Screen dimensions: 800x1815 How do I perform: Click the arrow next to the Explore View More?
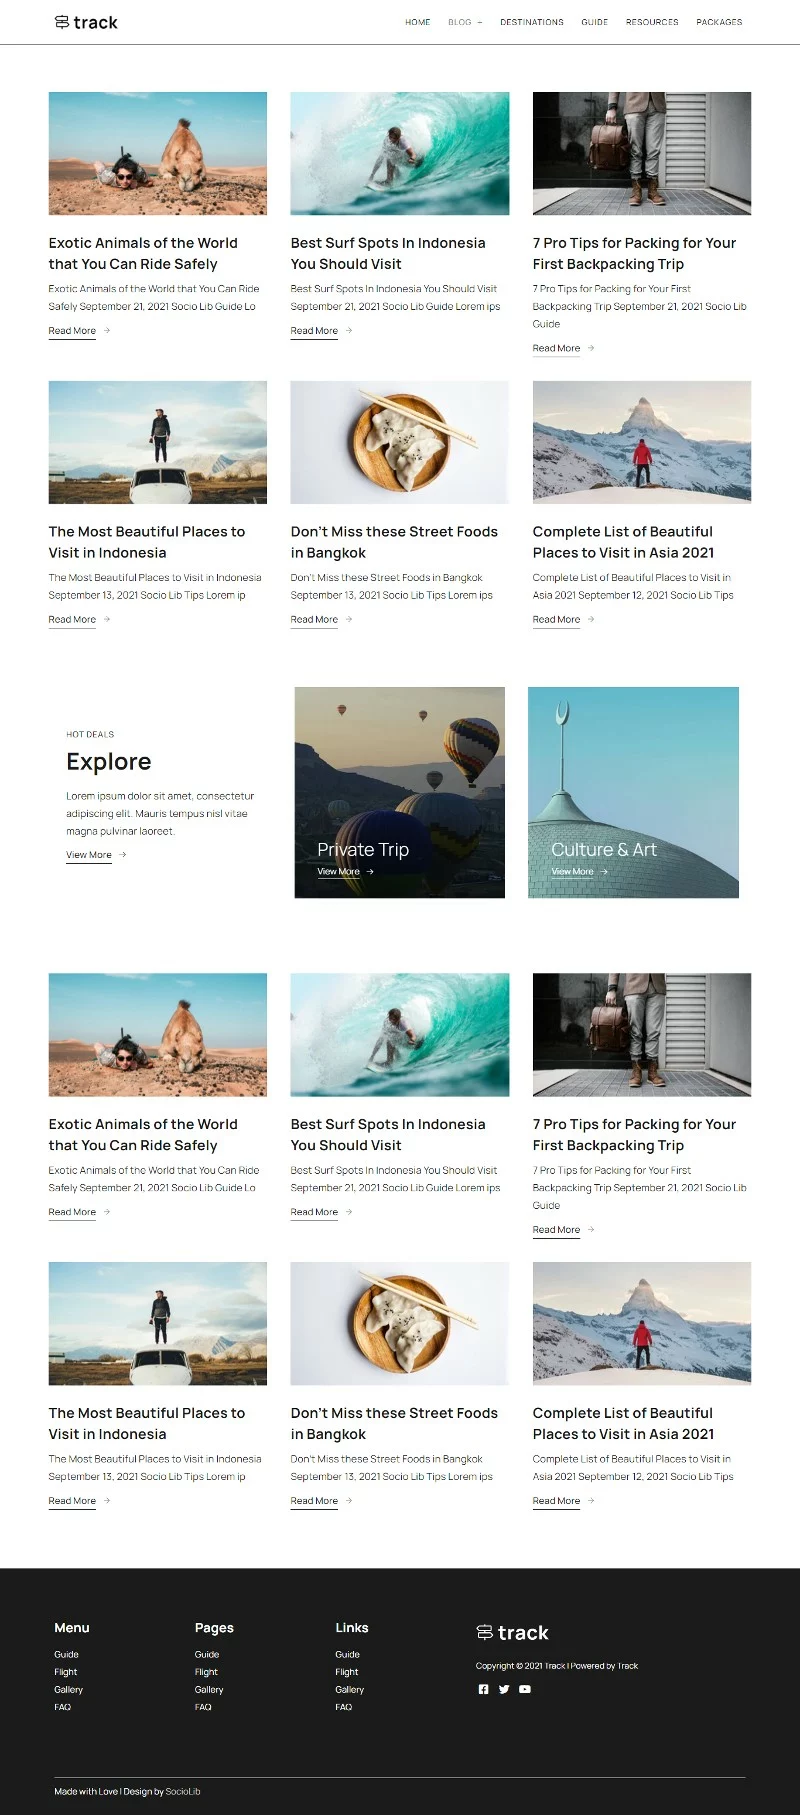[122, 855]
